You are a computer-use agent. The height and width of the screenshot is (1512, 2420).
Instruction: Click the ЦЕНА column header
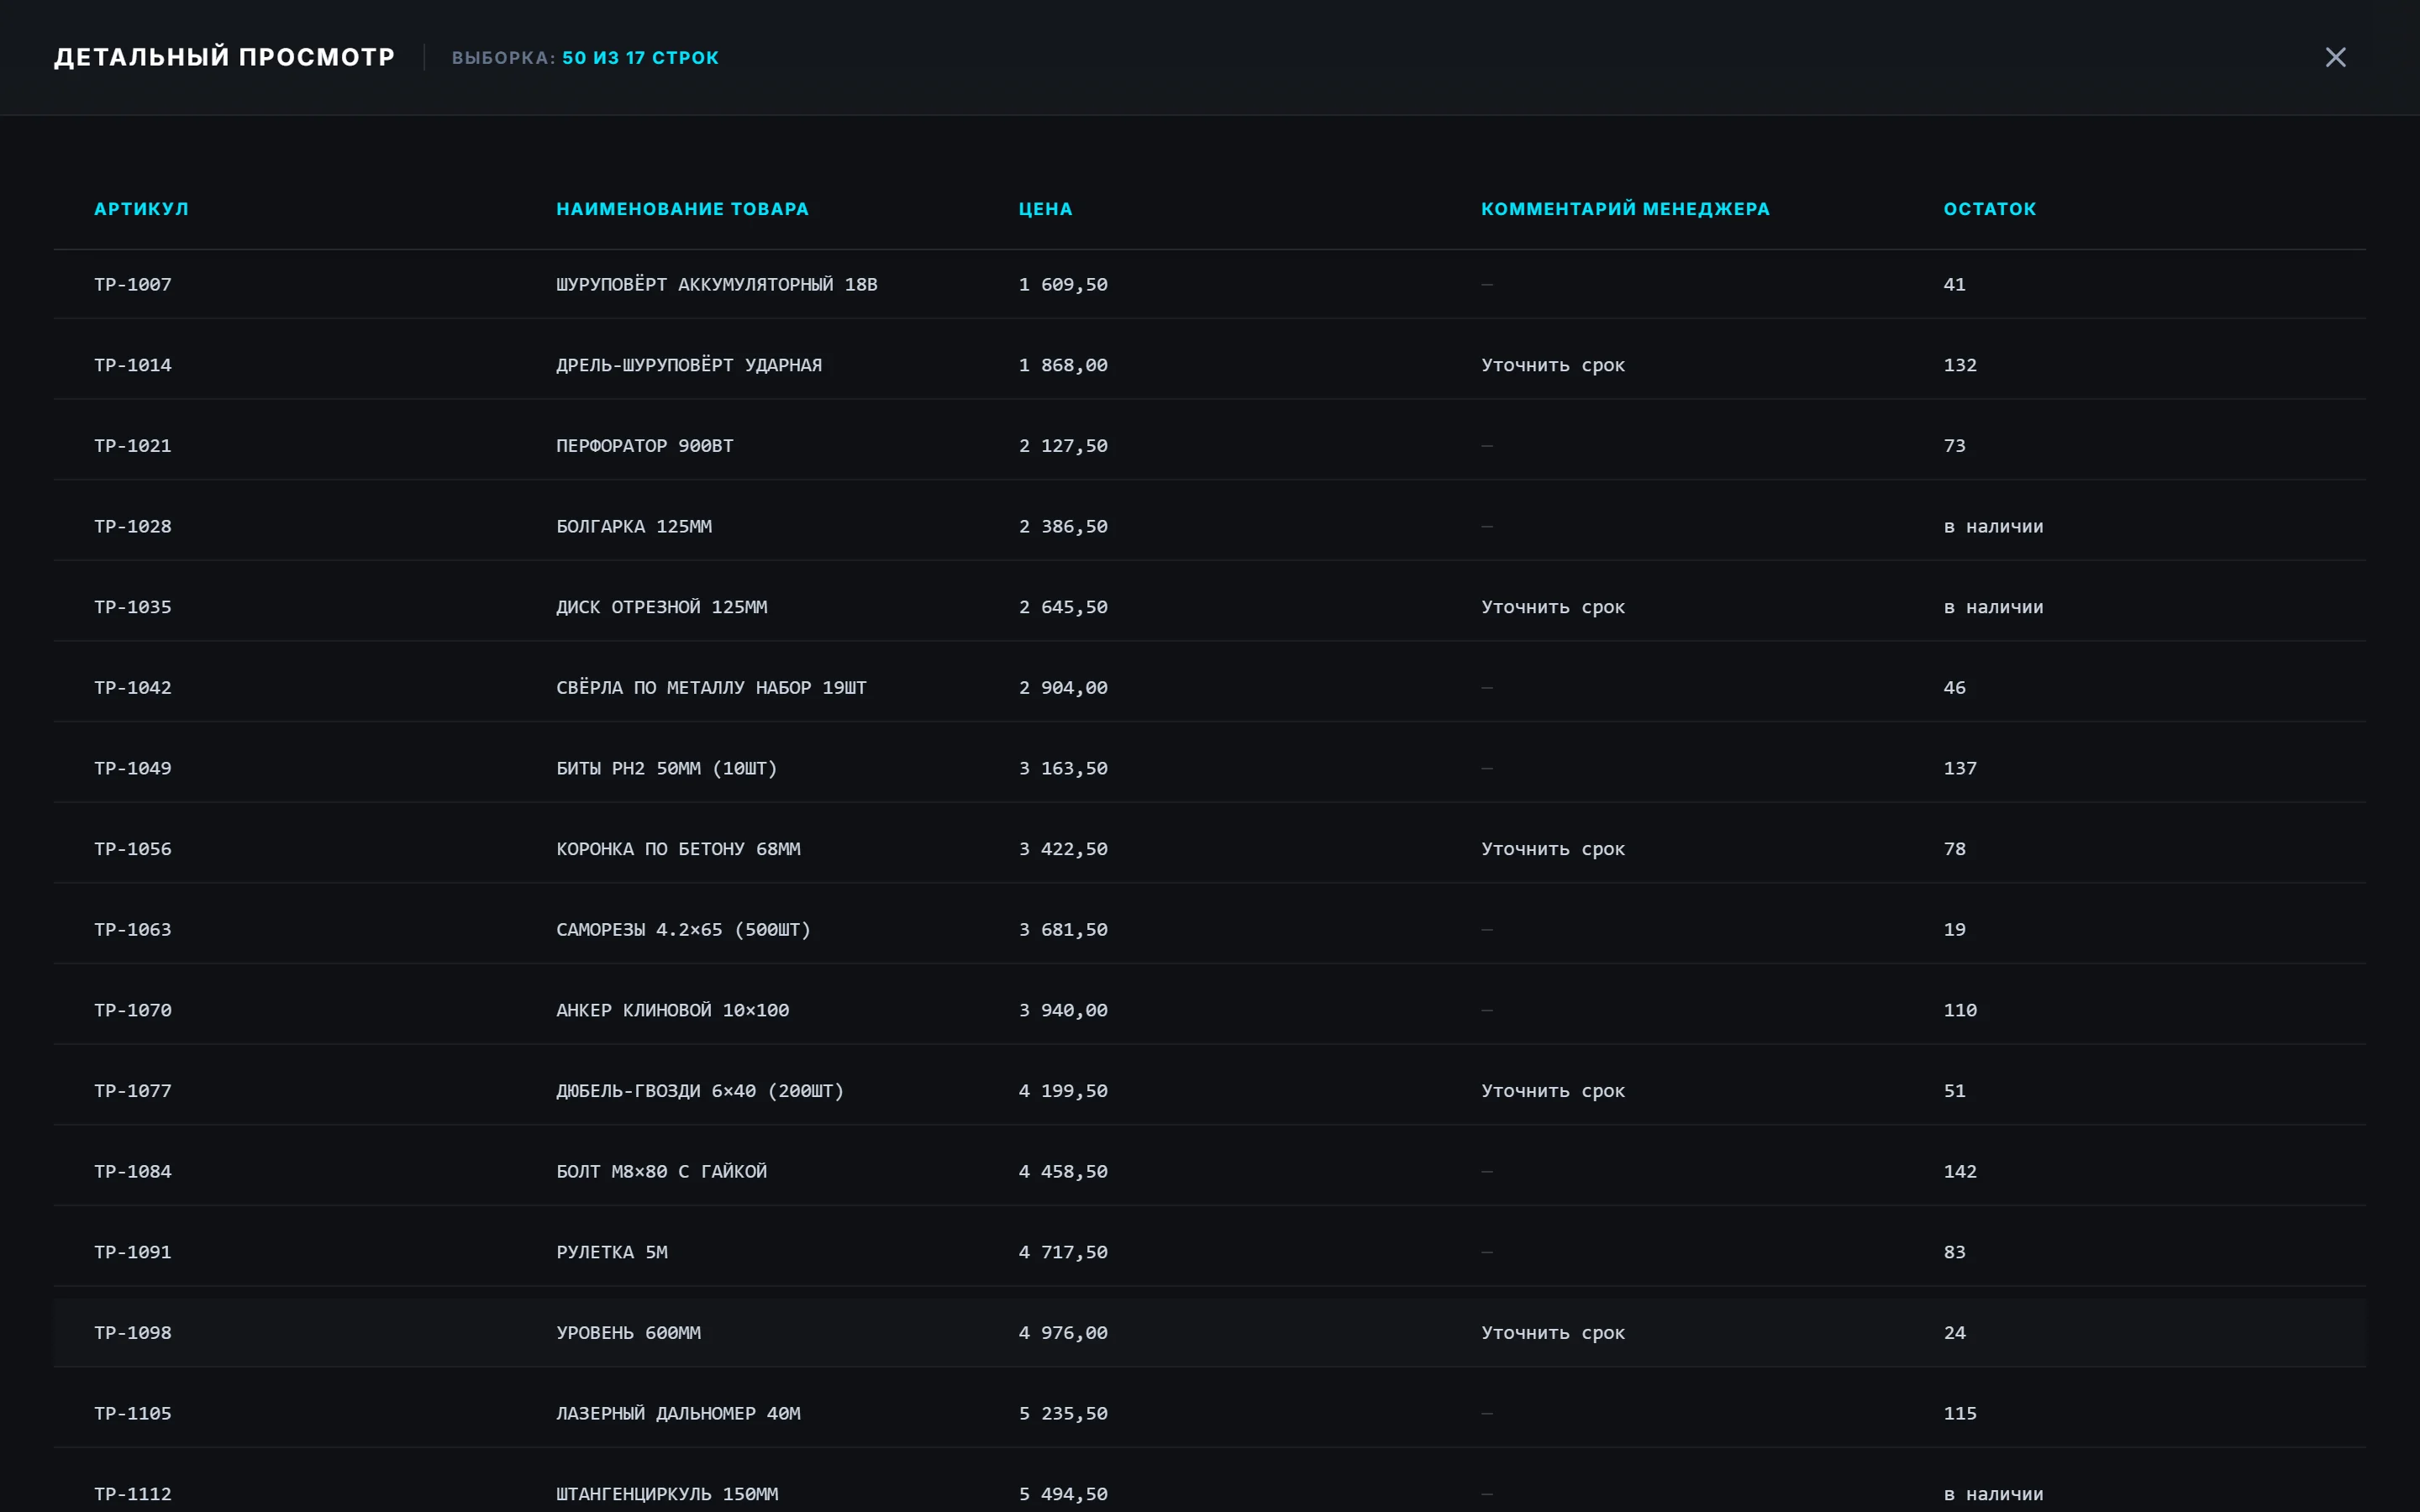1045,209
